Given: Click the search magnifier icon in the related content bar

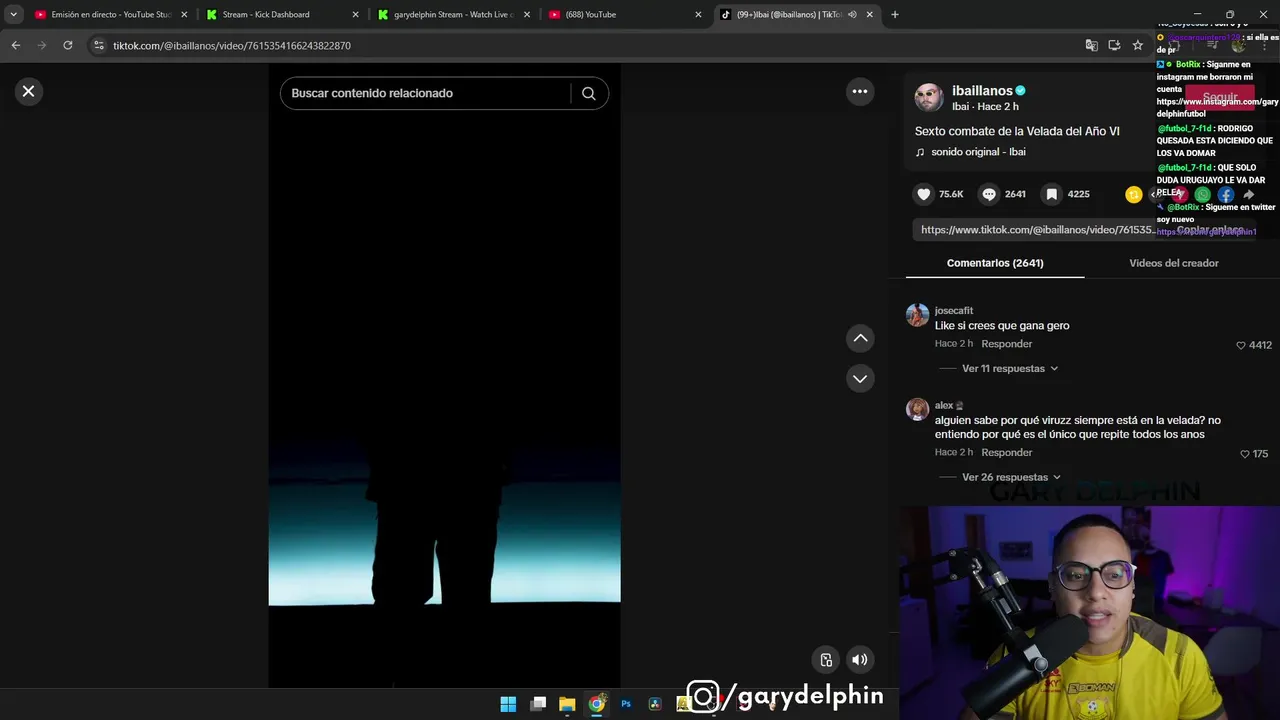Looking at the screenshot, I should coord(588,93).
